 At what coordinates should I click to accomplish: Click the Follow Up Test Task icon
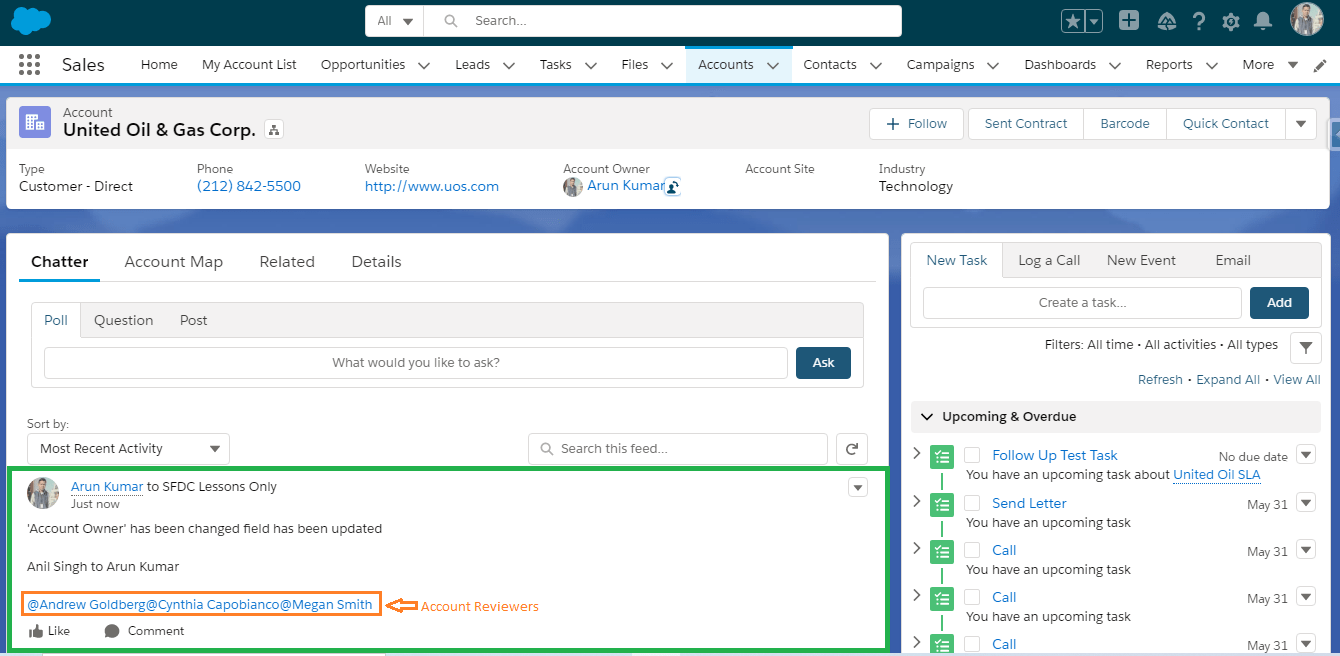pos(942,457)
